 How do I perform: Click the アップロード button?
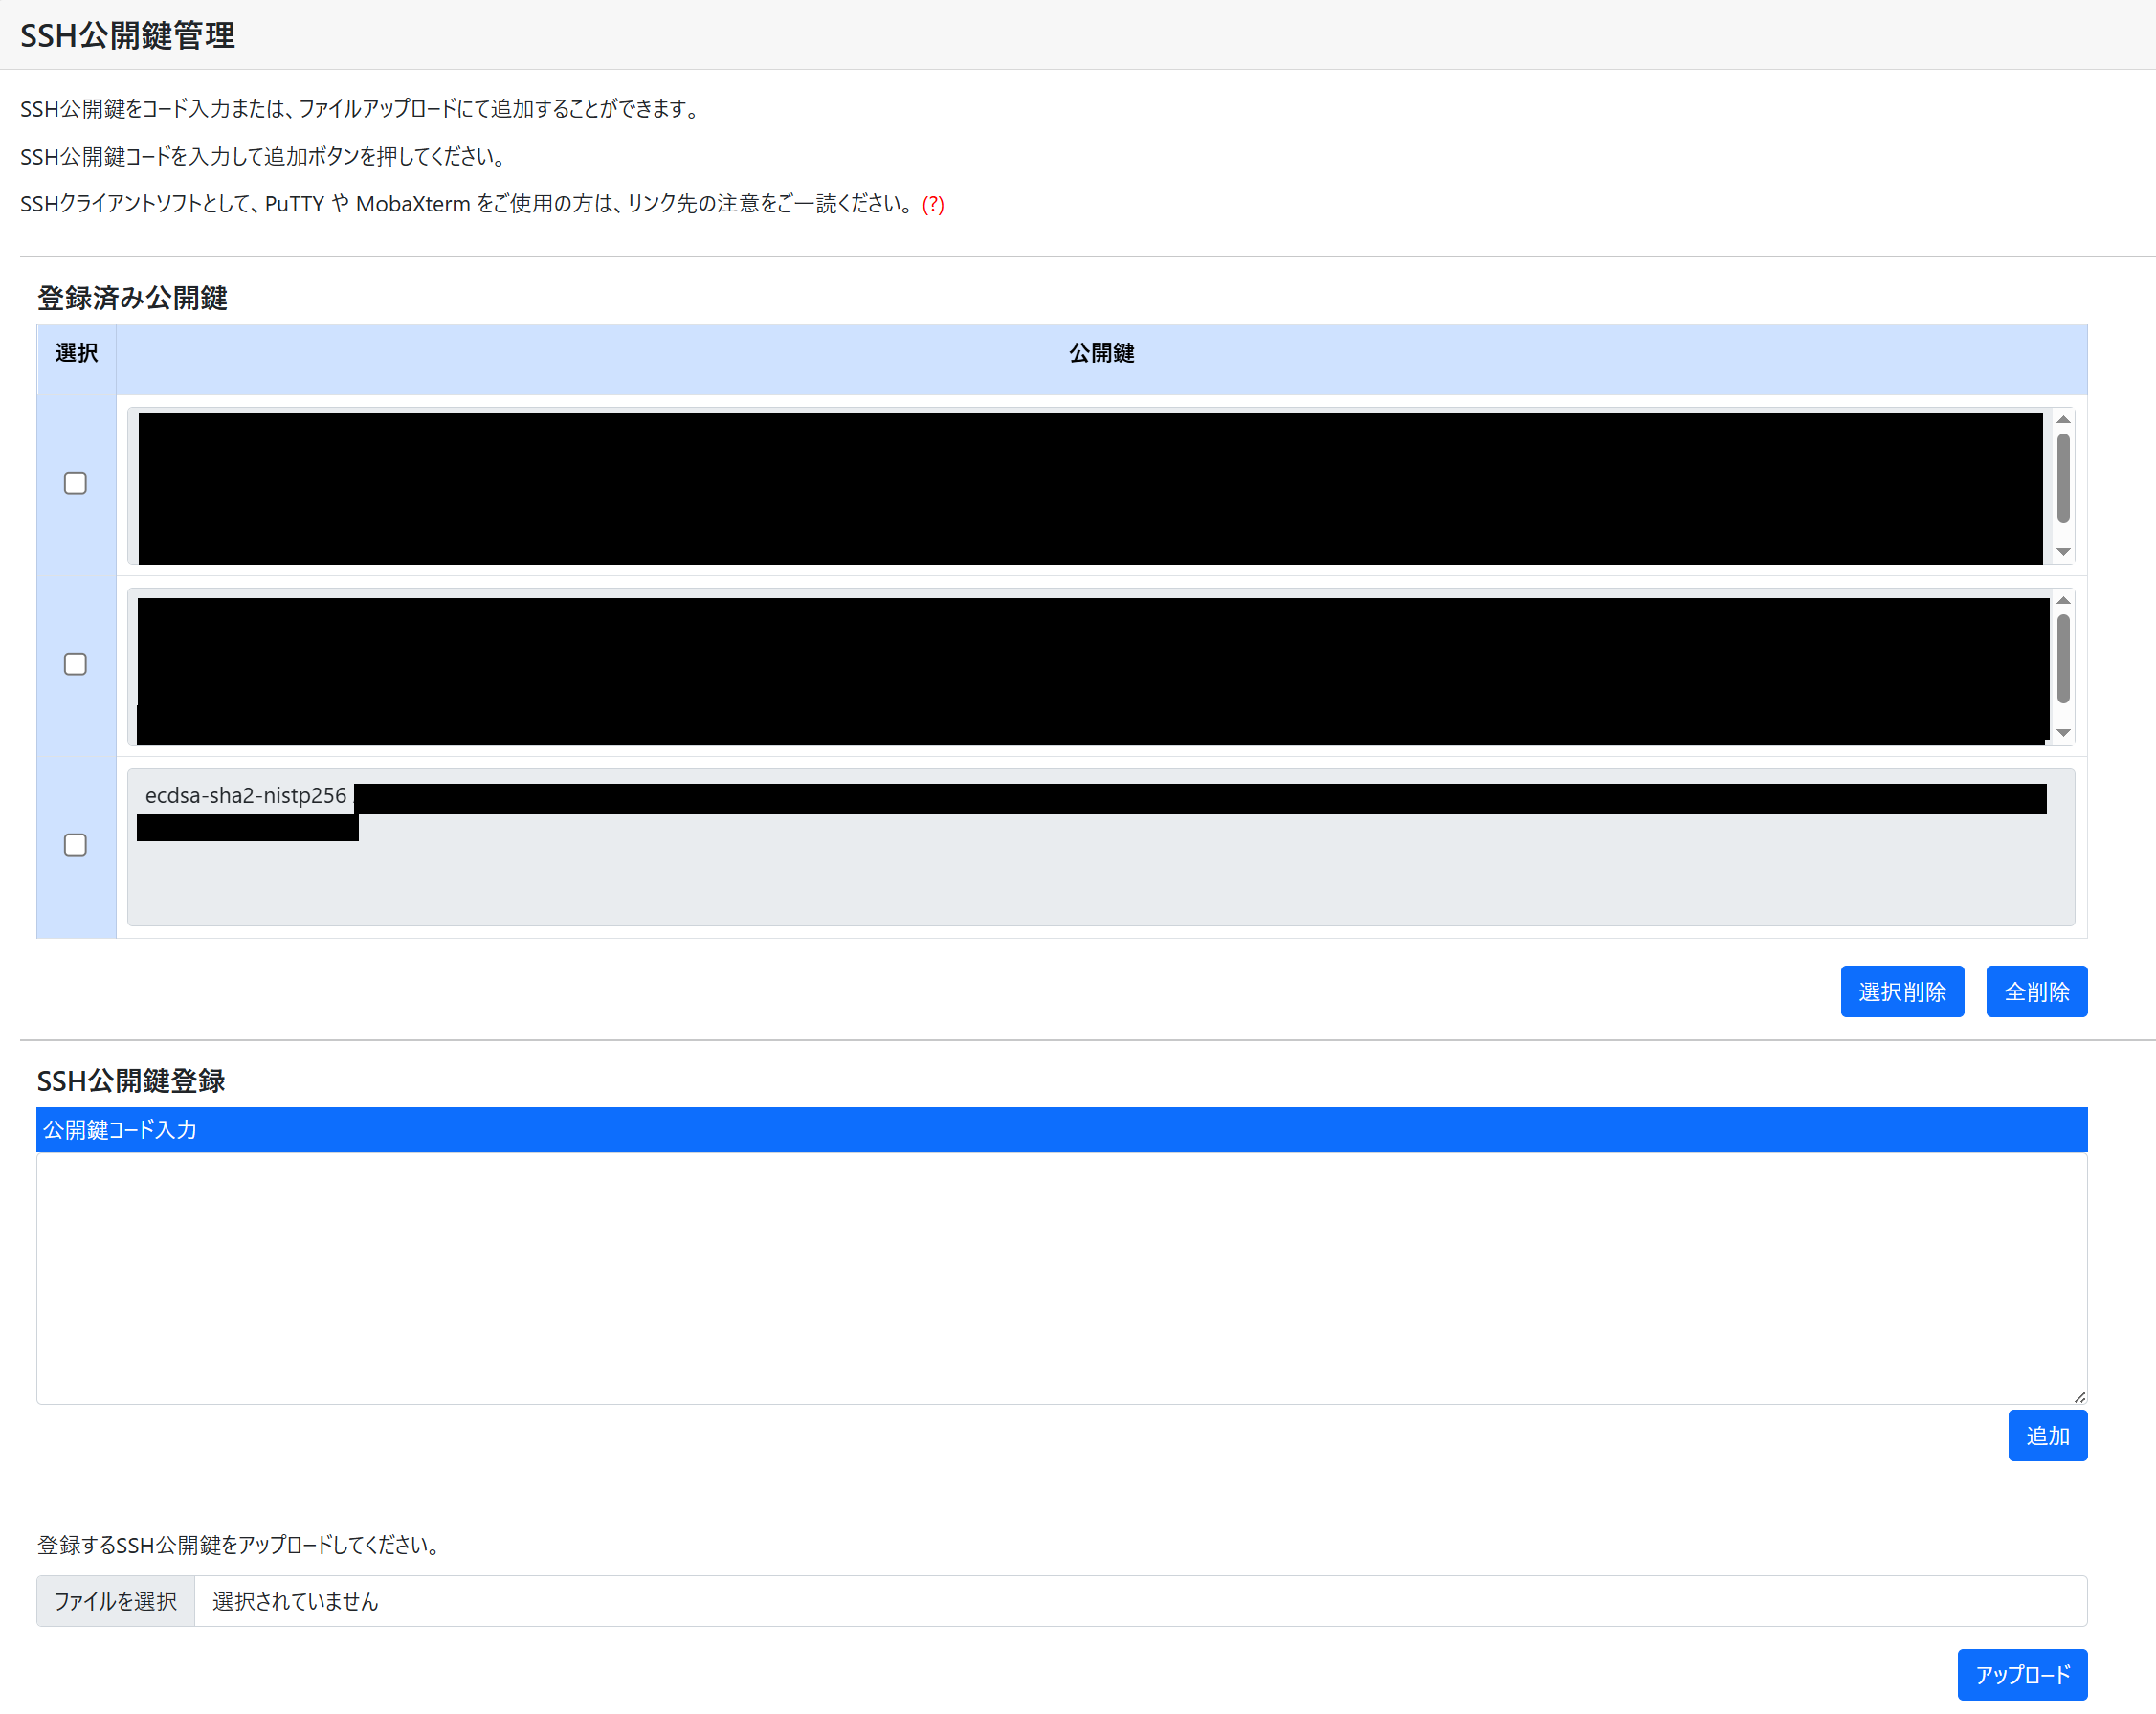point(2021,1674)
